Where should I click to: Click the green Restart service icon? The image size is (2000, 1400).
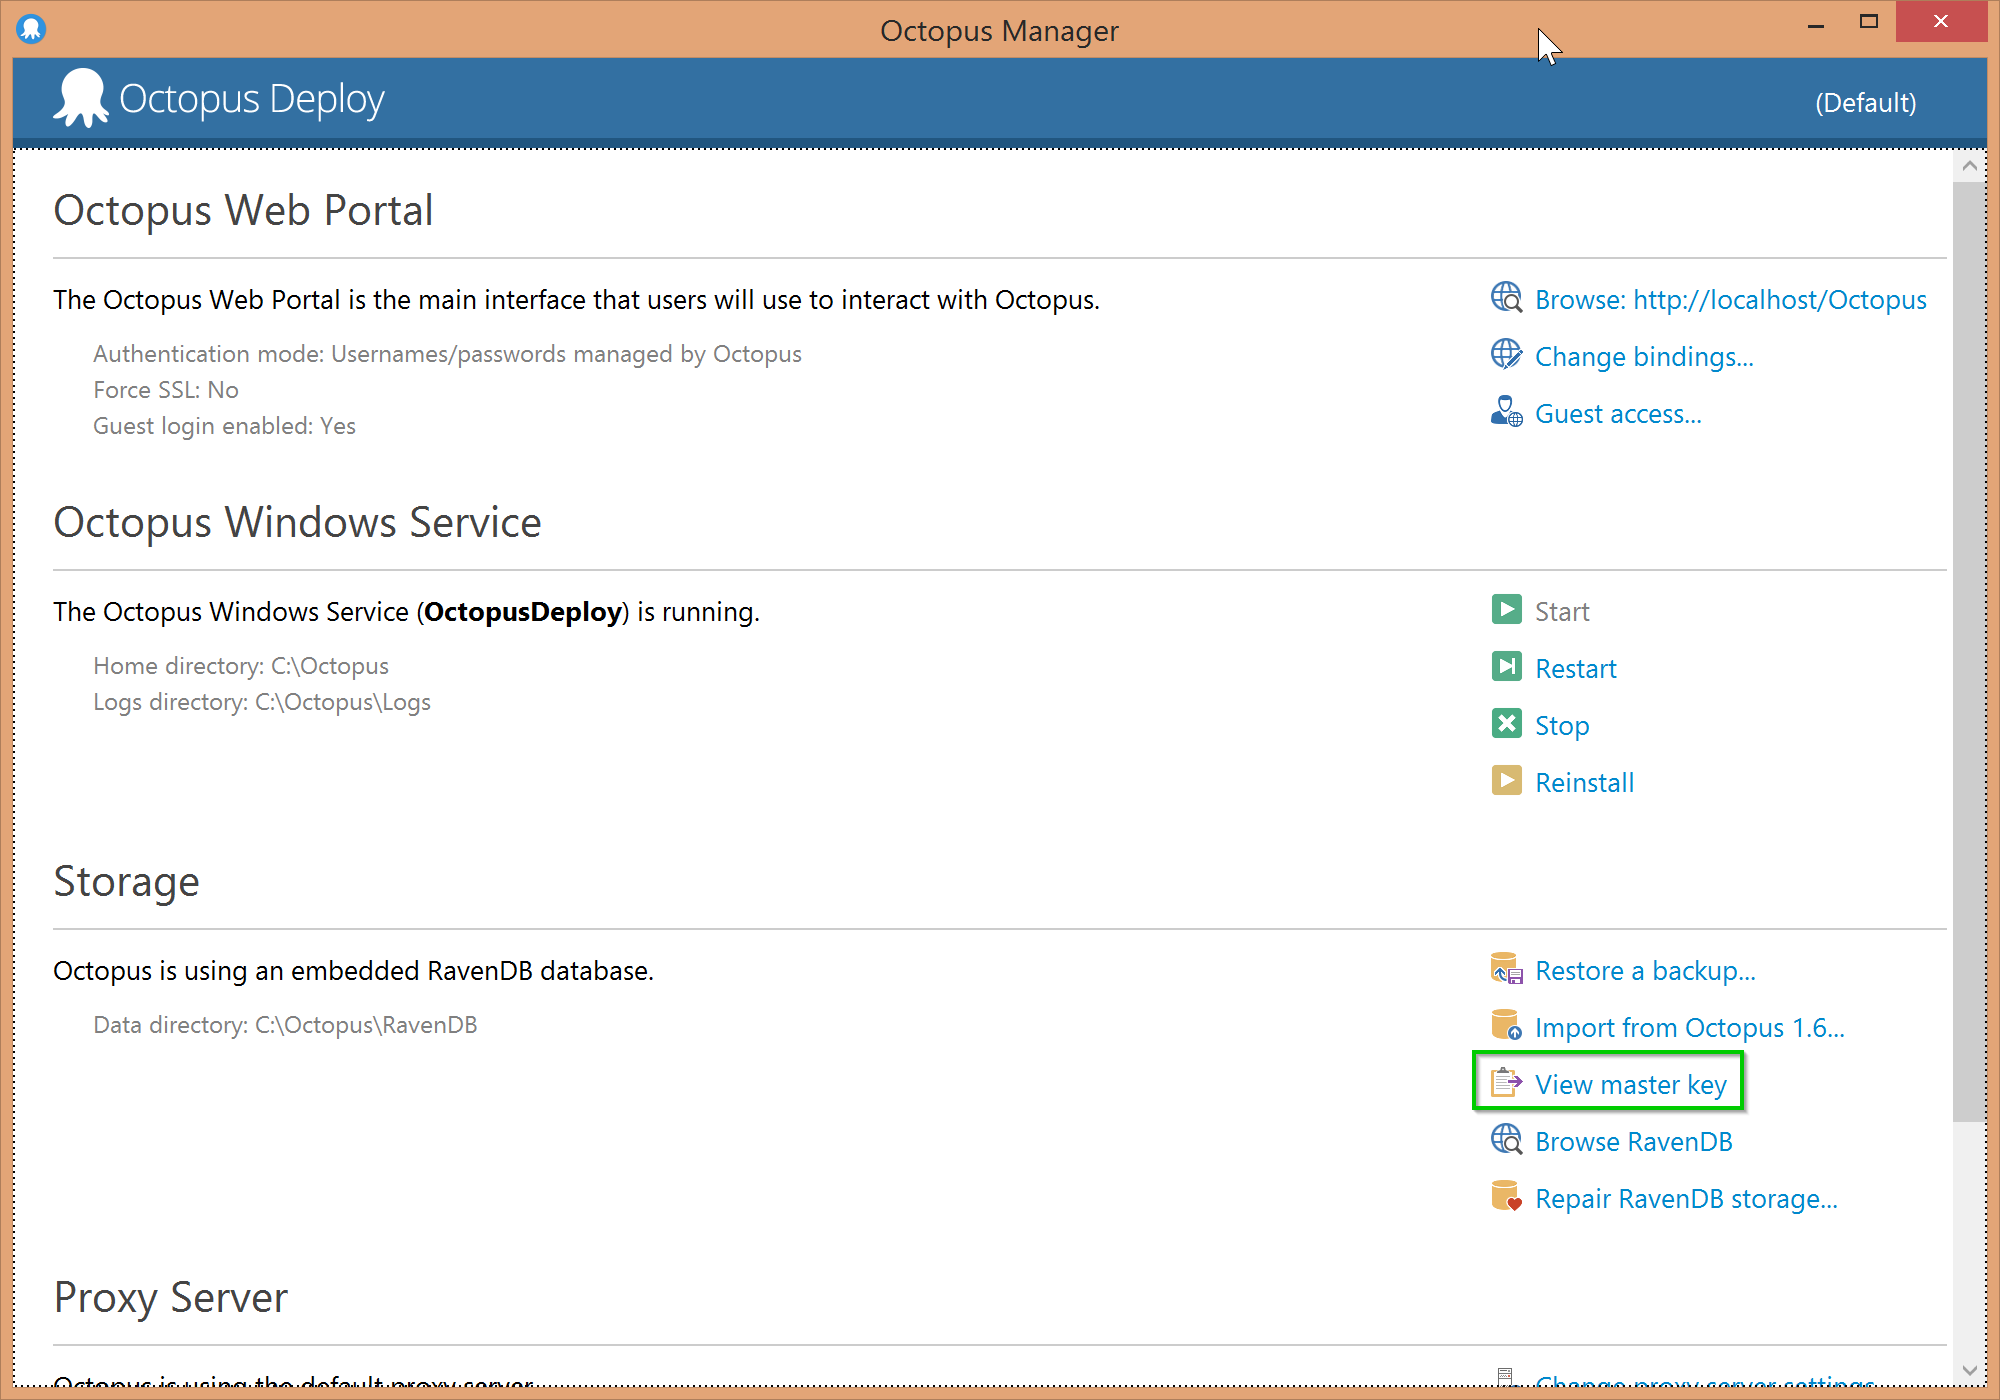[x=1506, y=667]
